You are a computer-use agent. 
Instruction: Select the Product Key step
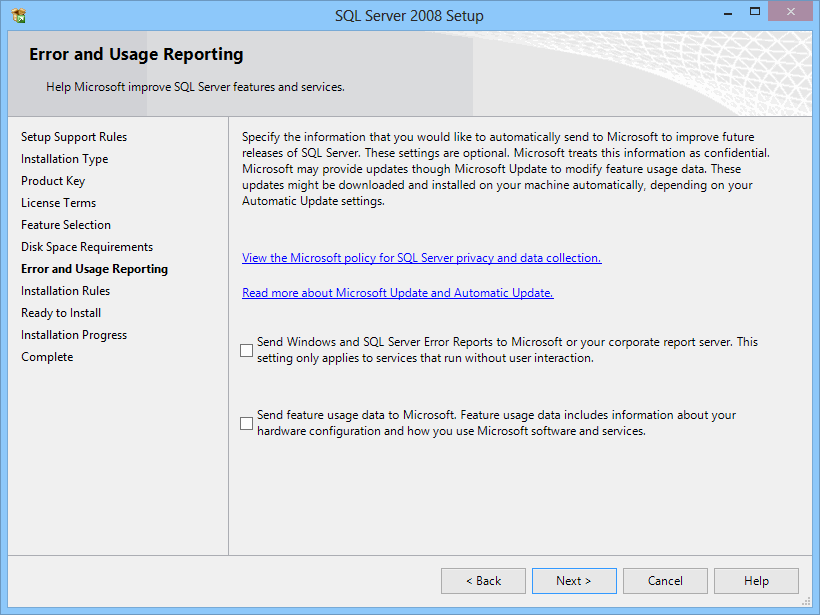(53, 181)
